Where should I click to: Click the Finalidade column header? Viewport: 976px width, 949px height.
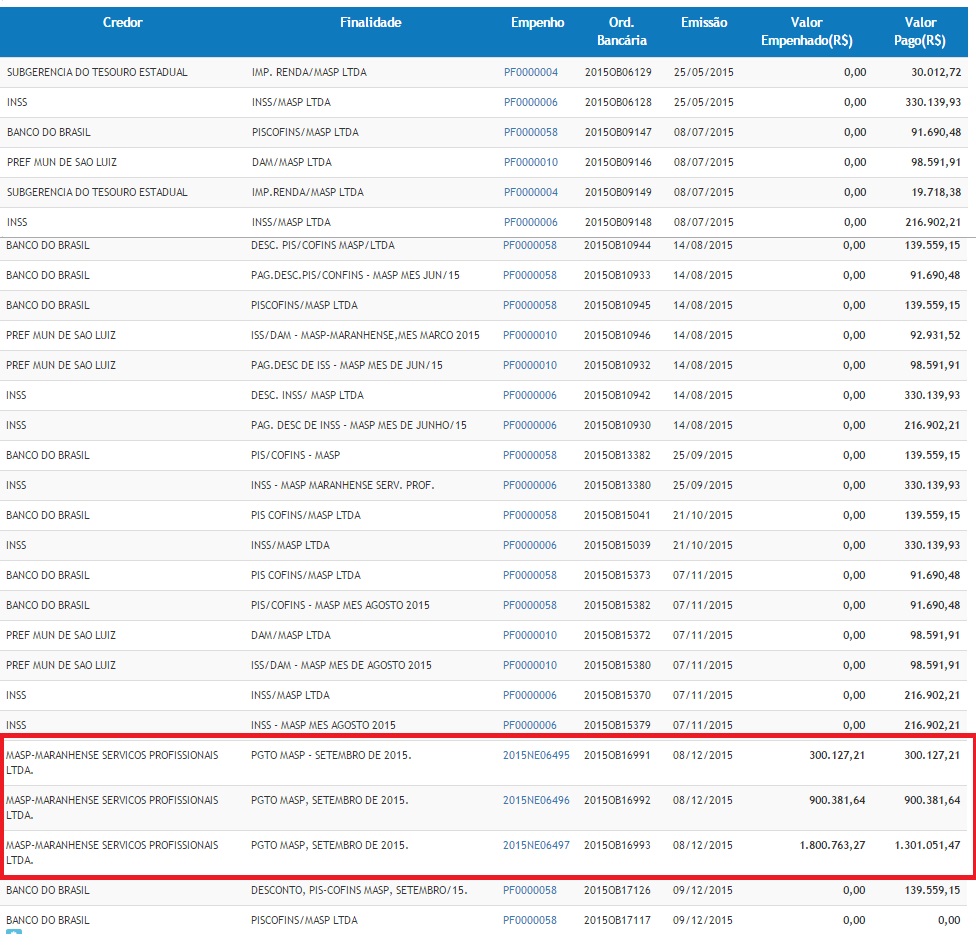point(370,23)
